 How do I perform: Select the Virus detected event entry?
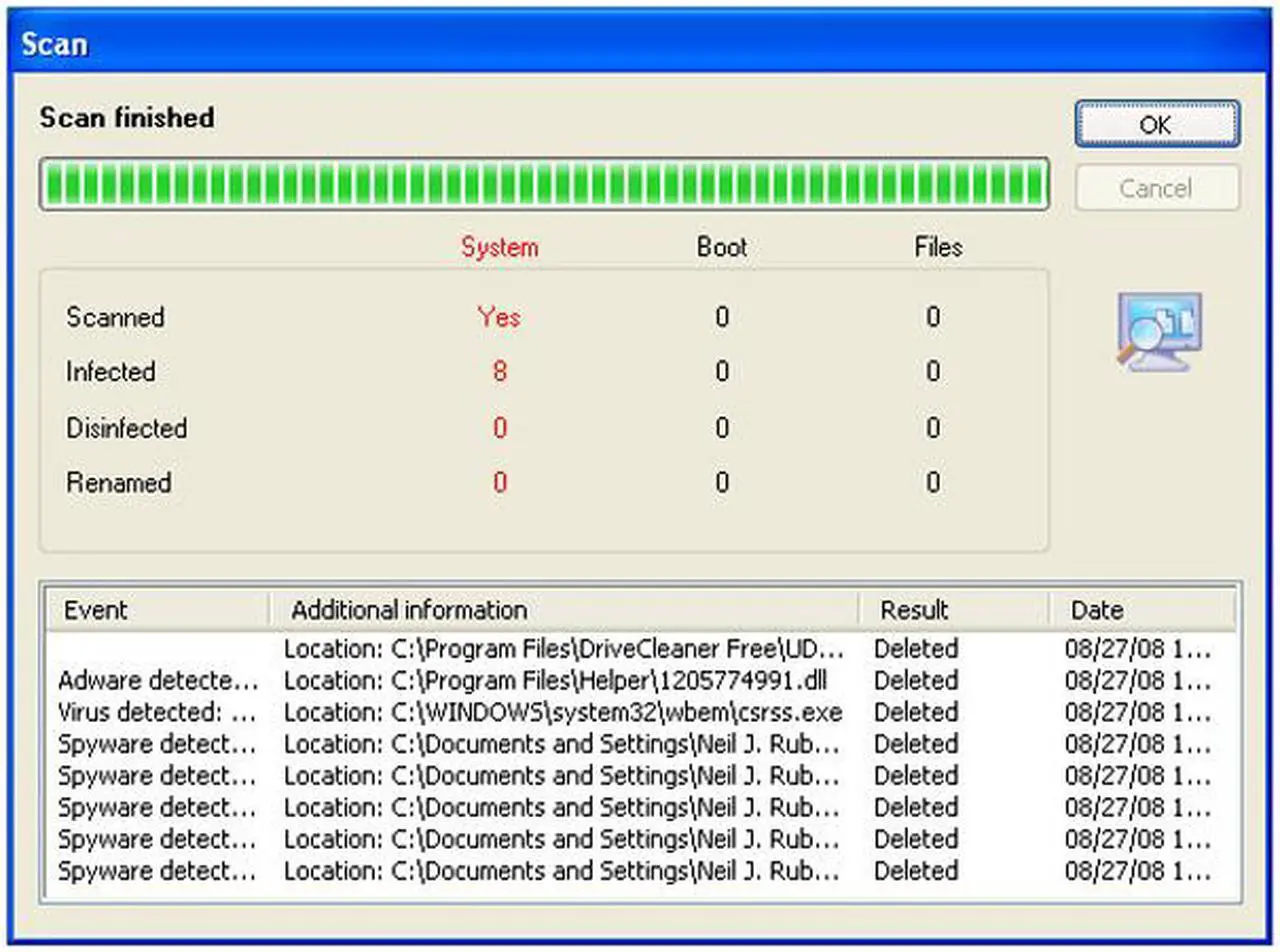click(x=157, y=713)
